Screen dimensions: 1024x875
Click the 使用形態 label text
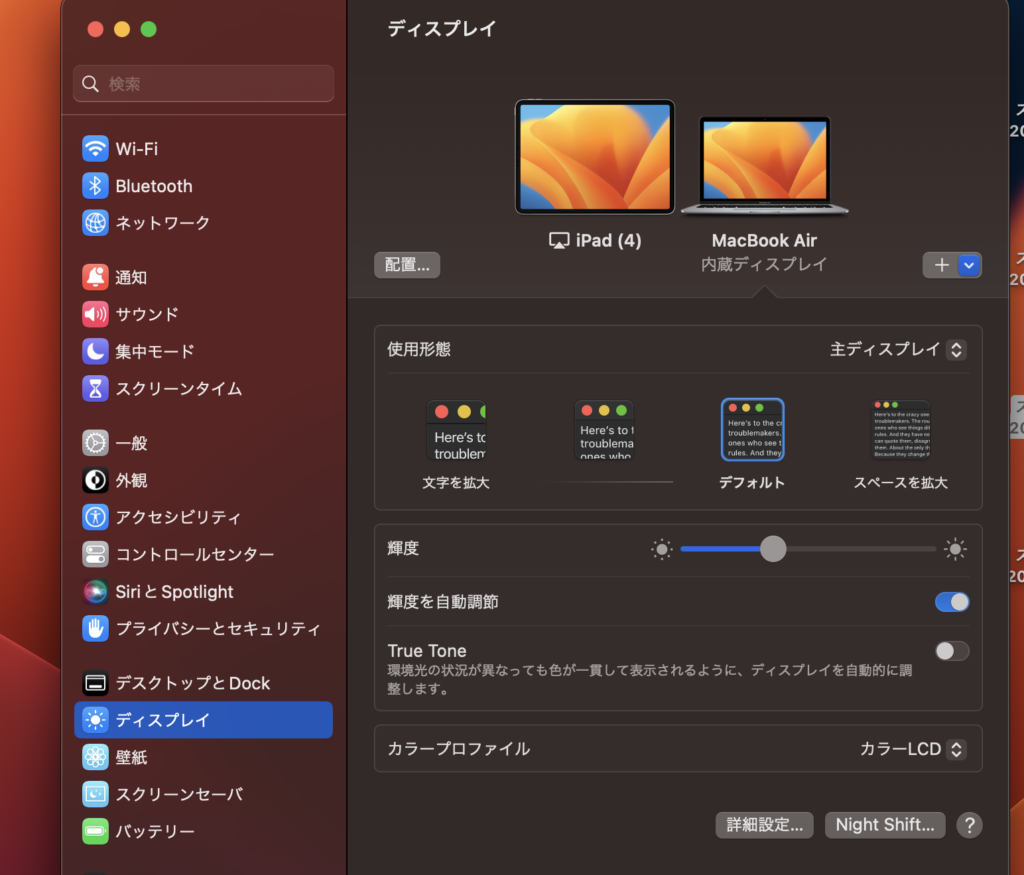(419, 349)
